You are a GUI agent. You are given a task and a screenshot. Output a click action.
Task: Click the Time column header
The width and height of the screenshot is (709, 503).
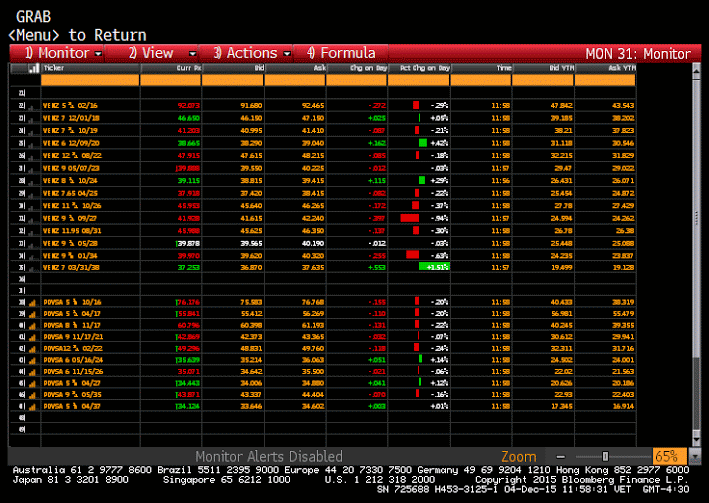click(x=481, y=68)
